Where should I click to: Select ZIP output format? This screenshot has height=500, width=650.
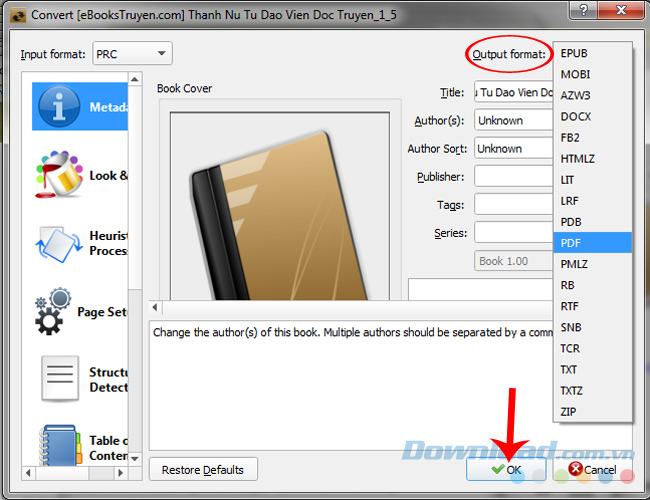(592, 412)
